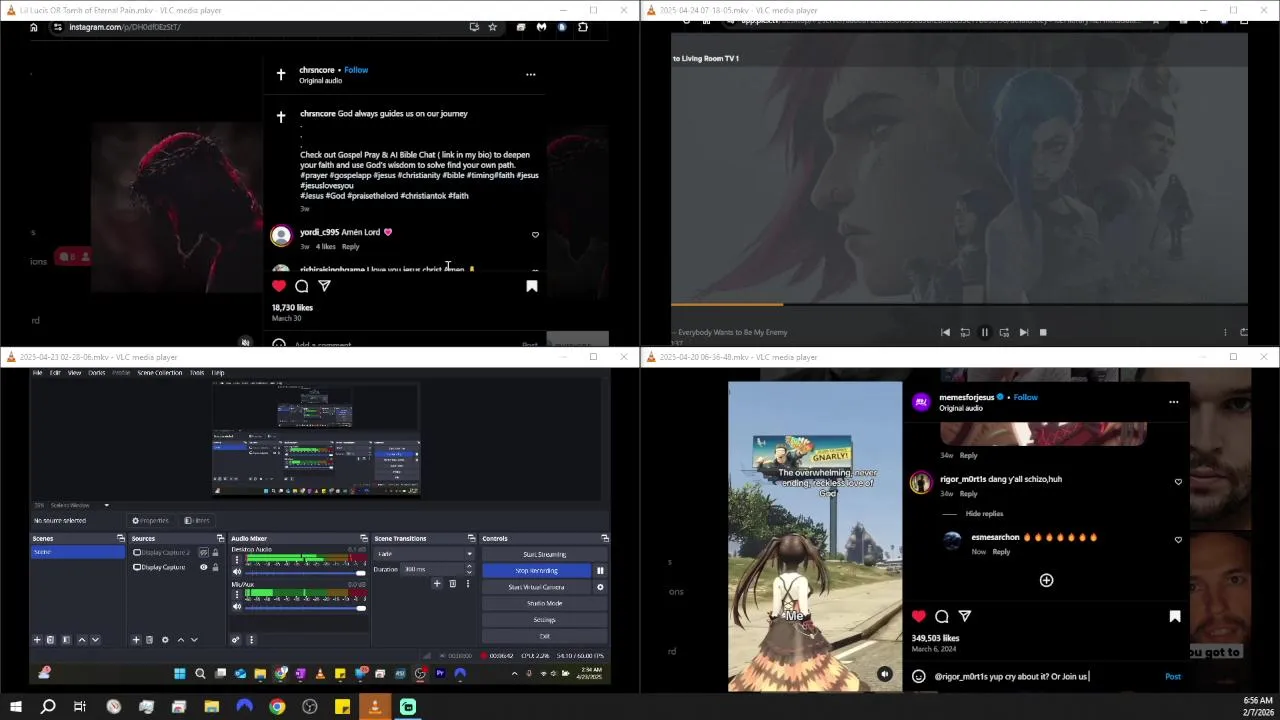Pop out the Scene Transitions dock
The height and width of the screenshot is (720, 1280).
click(x=471, y=538)
